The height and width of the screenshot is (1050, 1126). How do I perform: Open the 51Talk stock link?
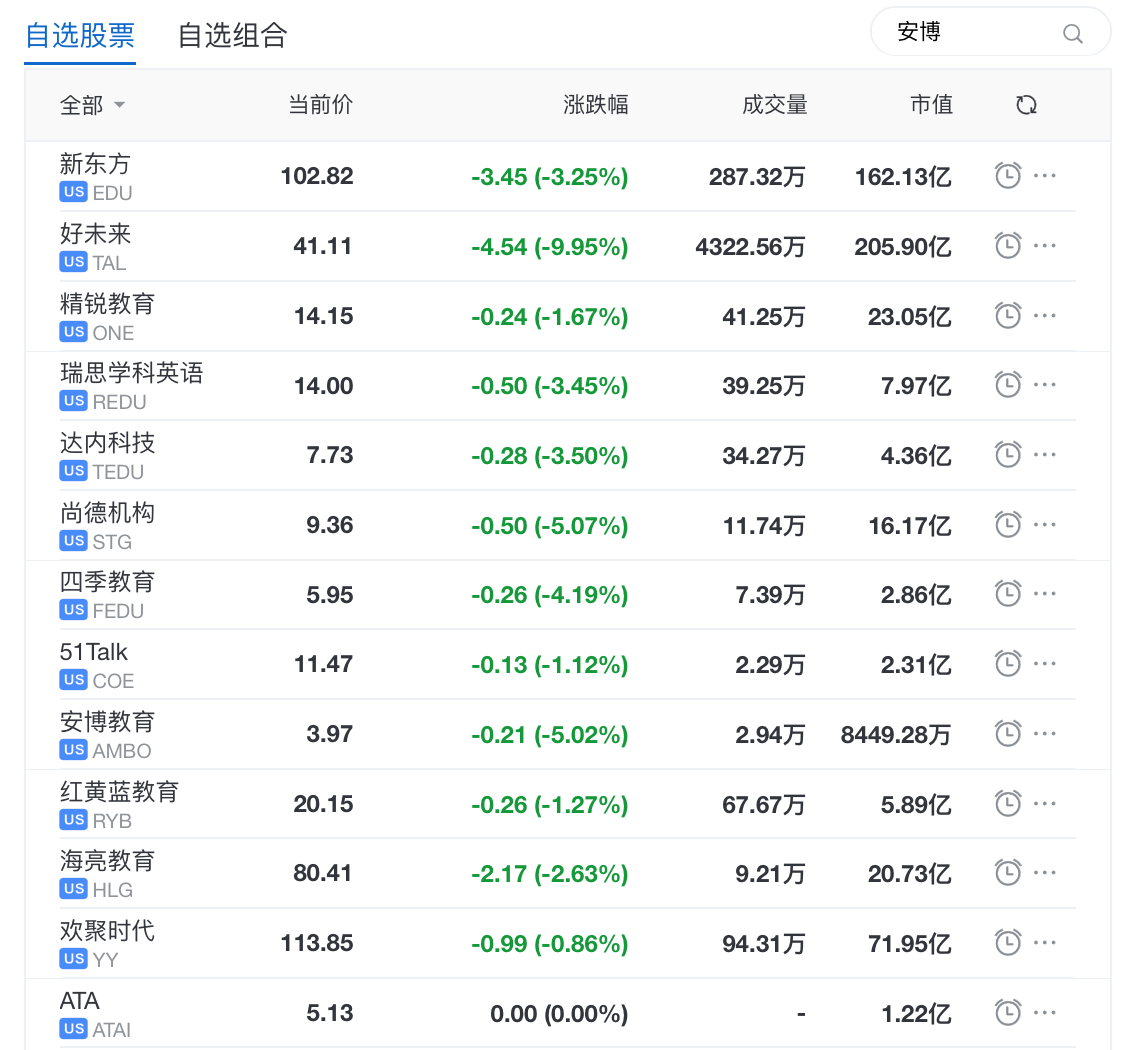pyautogui.click(x=93, y=651)
